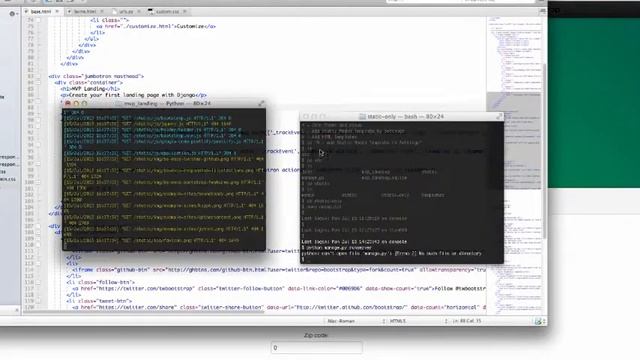Collapse the follow-btn li fold at line 116
The width and height of the screenshot is (640, 360).
pos(39,282)
